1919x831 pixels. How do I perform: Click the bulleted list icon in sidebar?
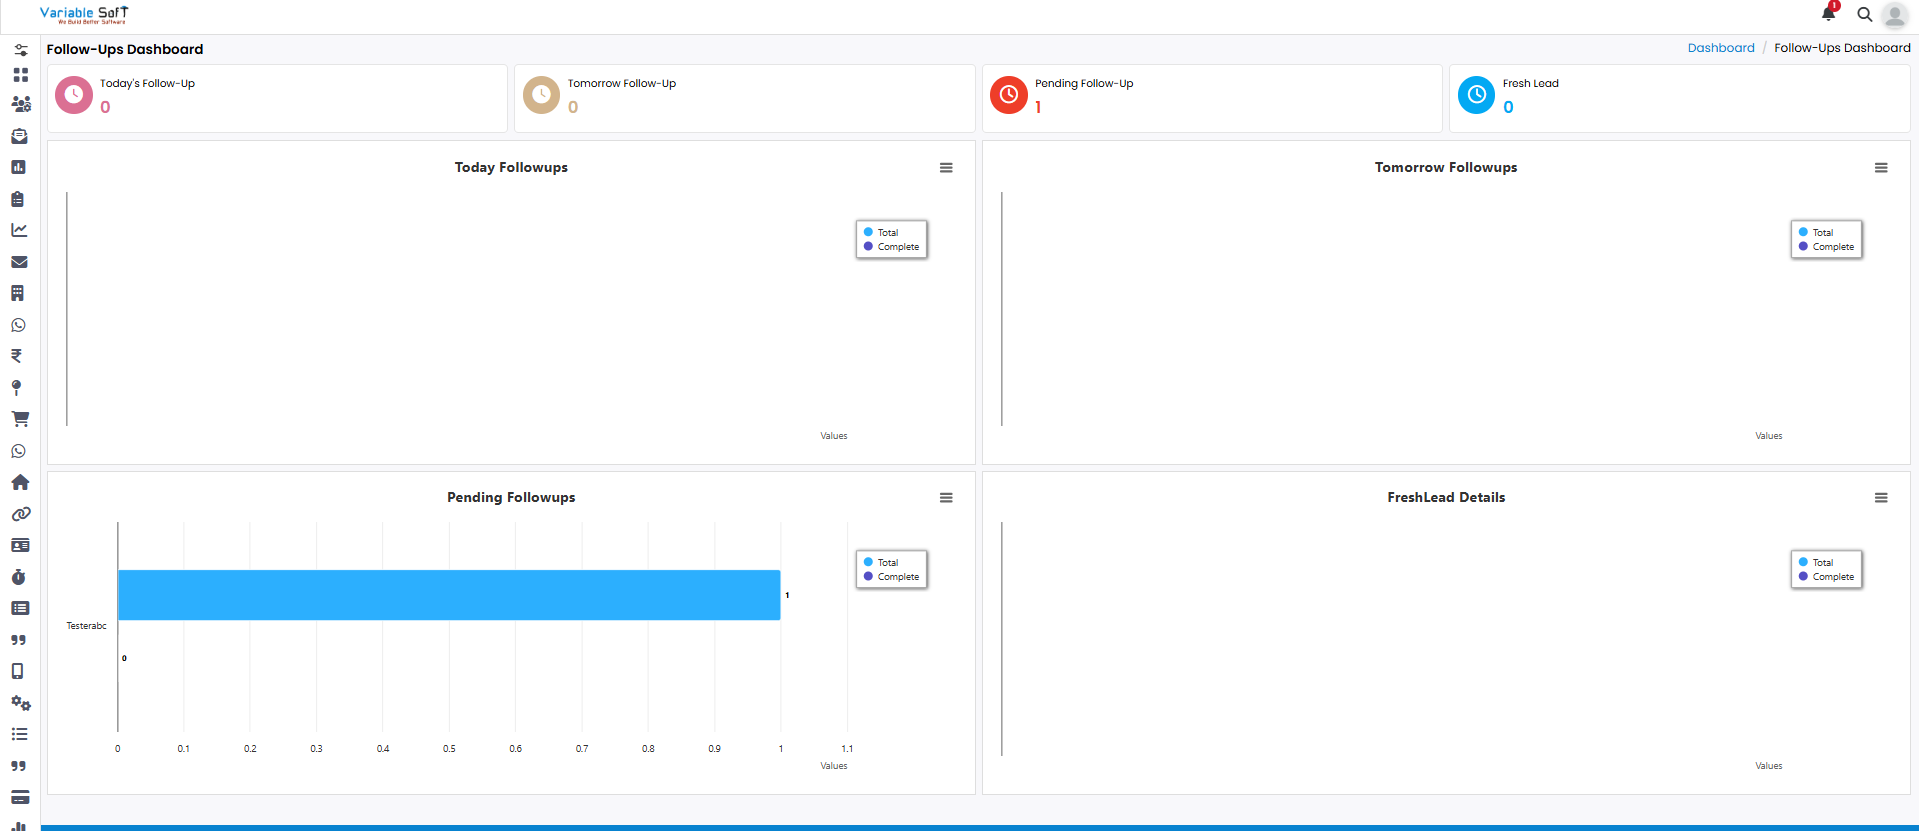tap(19, 734)
